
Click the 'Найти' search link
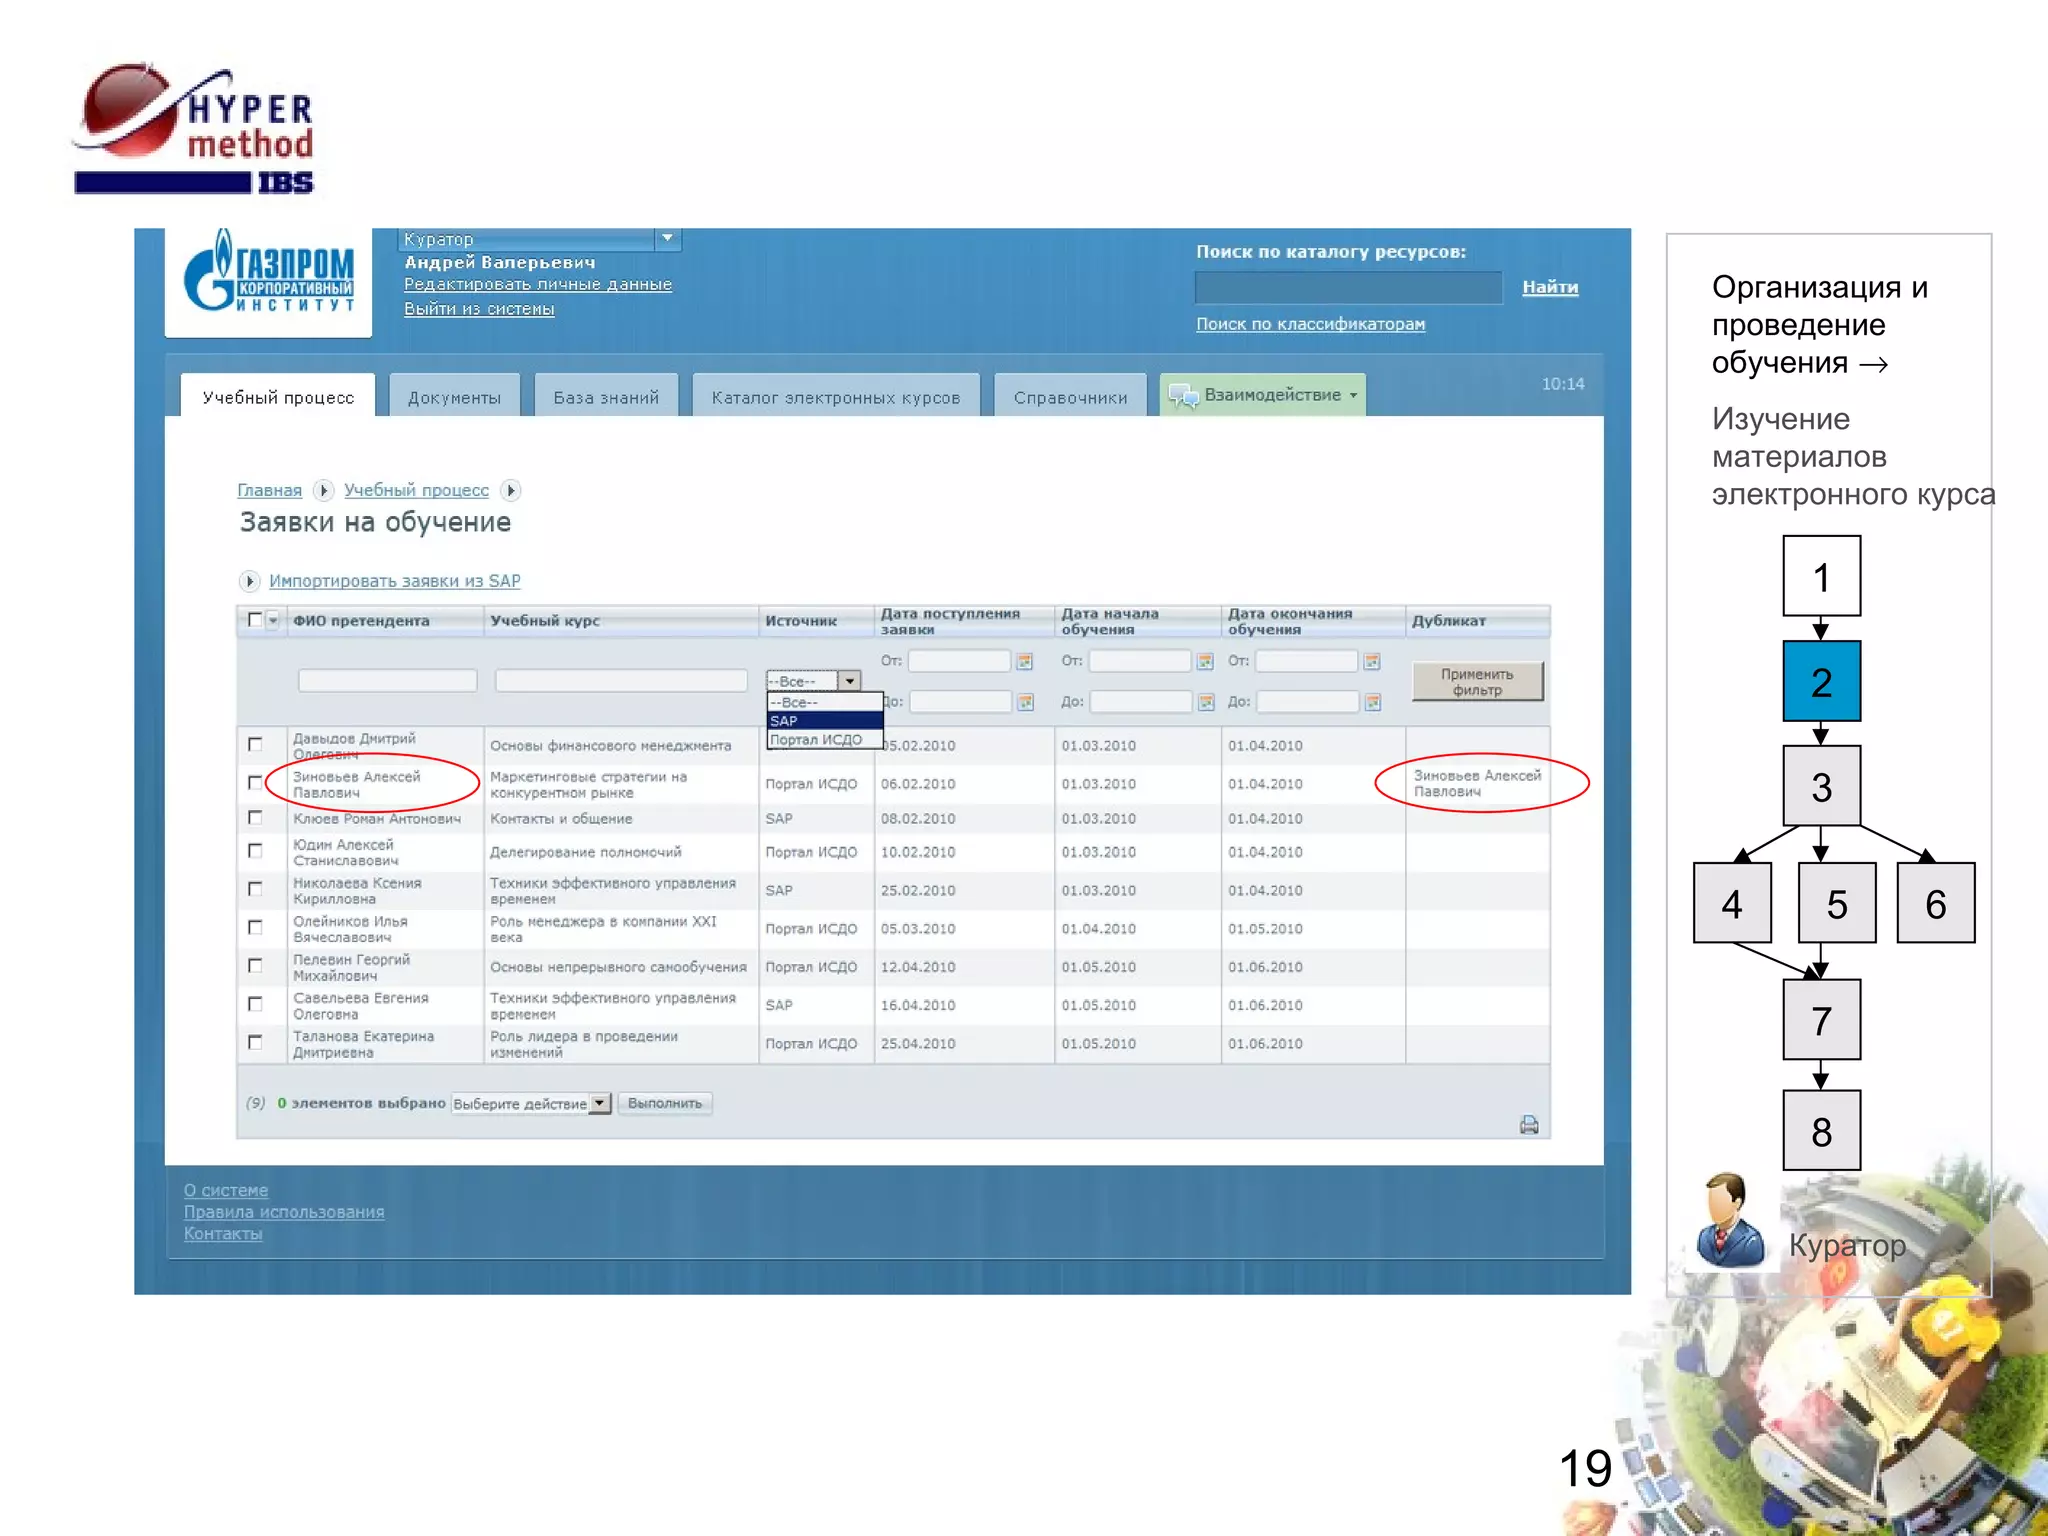[1549, 287]
